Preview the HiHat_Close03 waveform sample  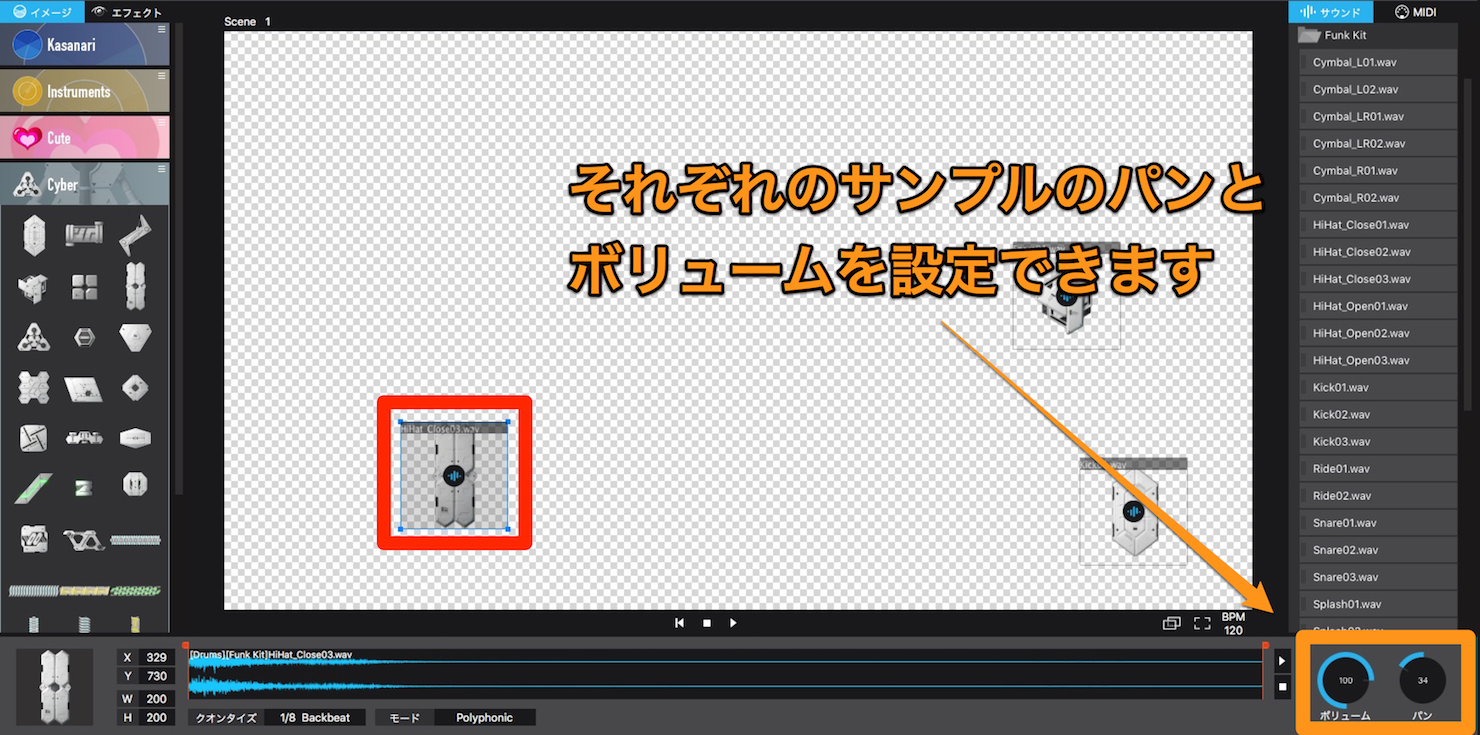click(1283, 661)
